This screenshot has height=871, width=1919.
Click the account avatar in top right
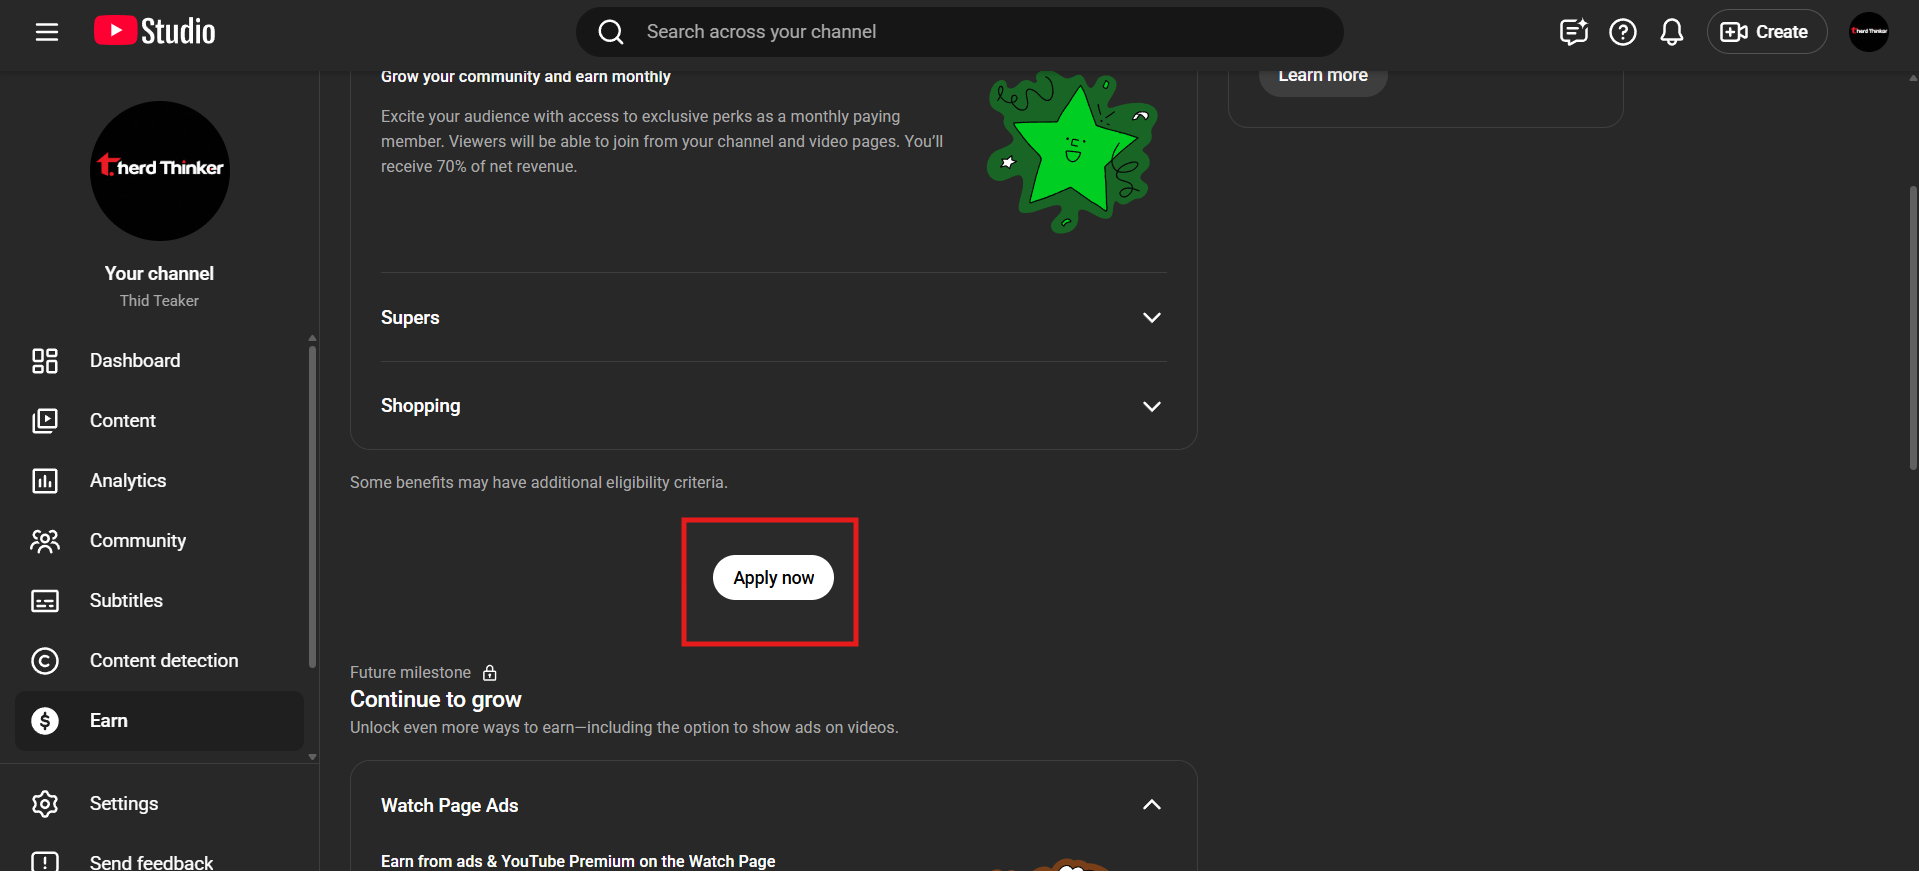click(1868, 32)
